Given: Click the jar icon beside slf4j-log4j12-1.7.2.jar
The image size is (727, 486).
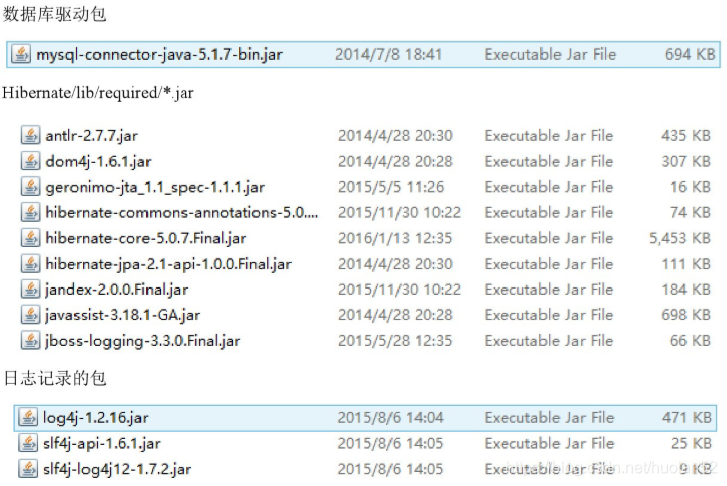Looking at the screenshot, I should pos(28,469).
